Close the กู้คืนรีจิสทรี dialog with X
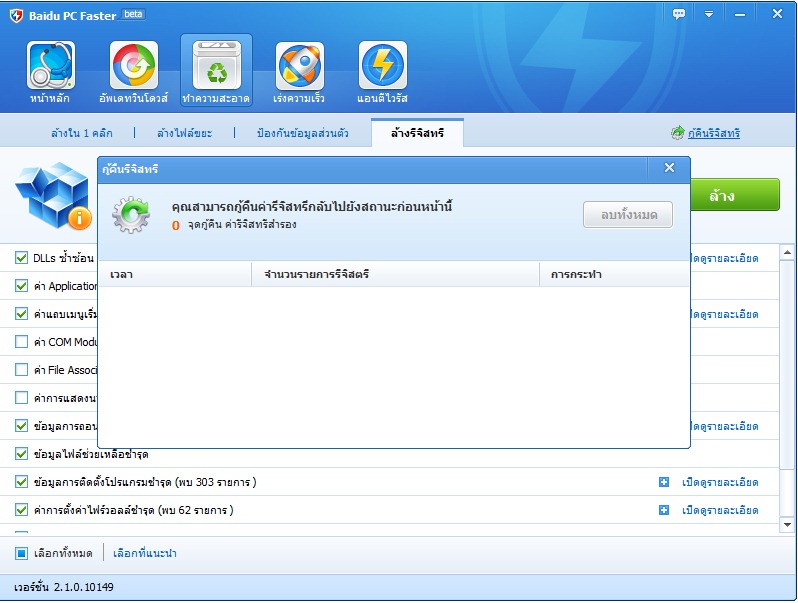This screenshot has width=798, height=603. tap(669, 168)
